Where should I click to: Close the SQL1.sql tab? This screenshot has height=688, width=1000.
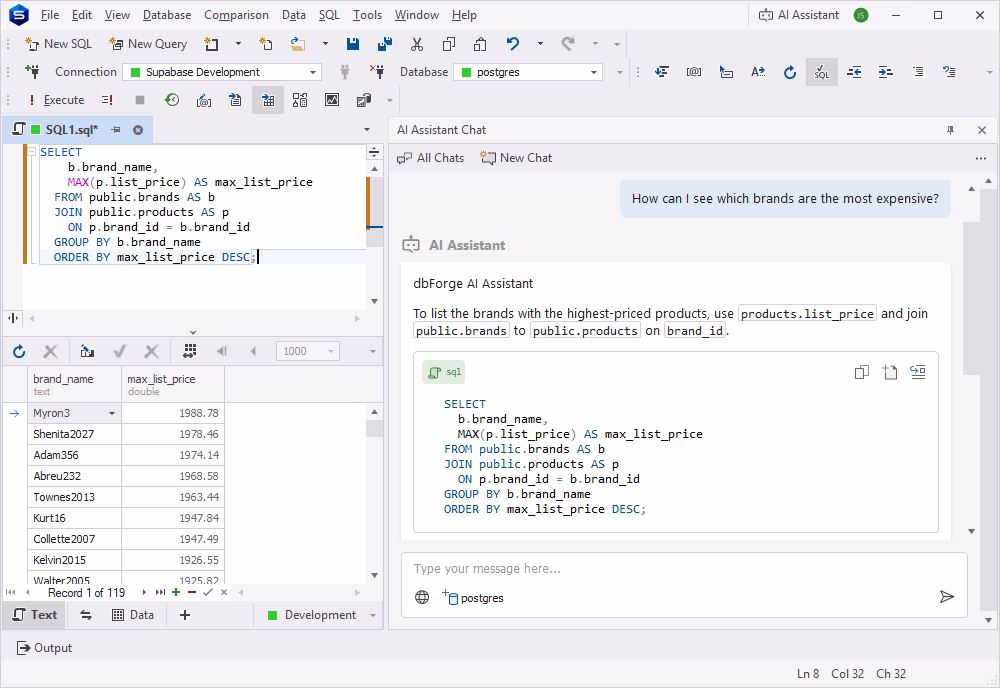click(x=138, y=130)
